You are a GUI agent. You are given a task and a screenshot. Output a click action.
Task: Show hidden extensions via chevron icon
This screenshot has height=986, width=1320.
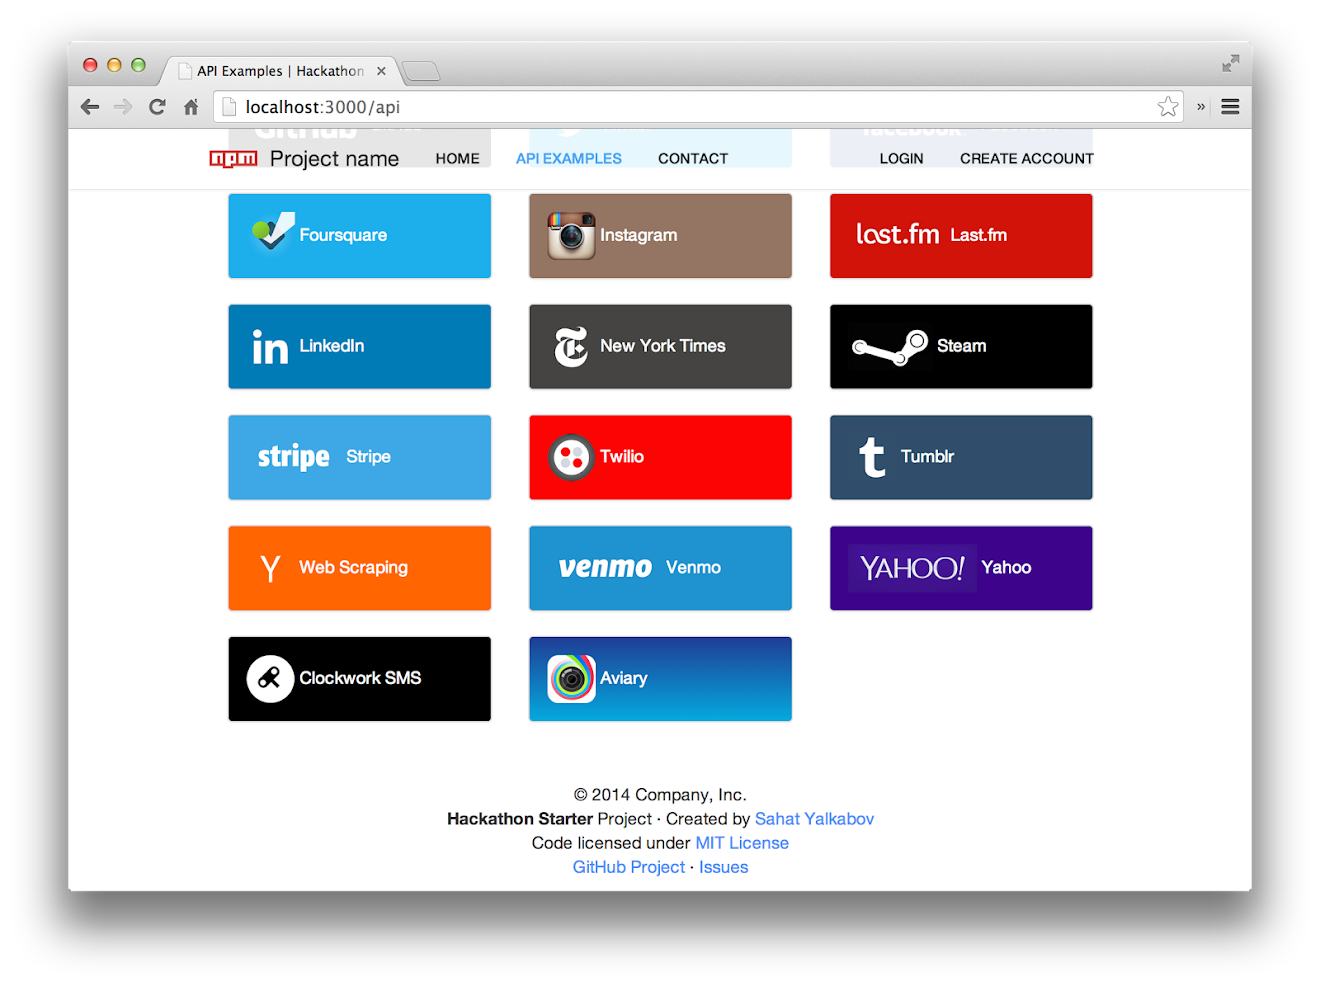click(1201, 107)
